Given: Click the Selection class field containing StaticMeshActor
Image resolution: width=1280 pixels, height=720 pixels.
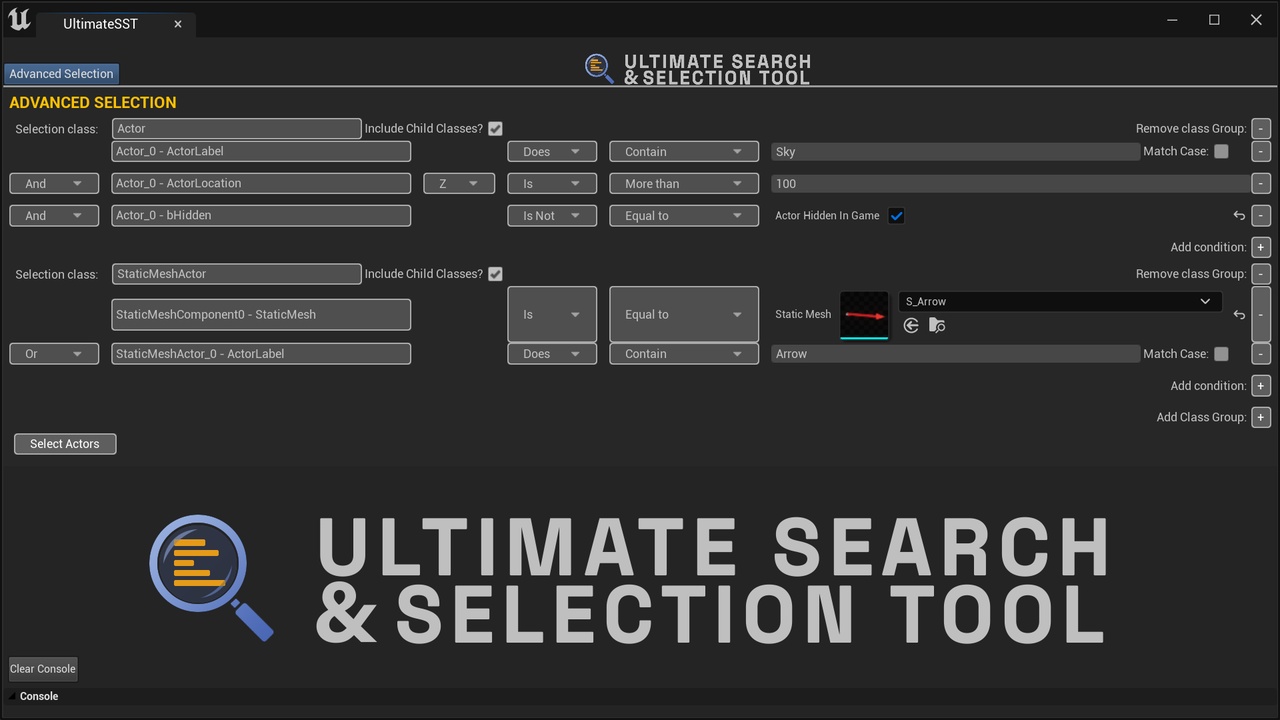Looking at the screenshot, I should coord(236,274).
